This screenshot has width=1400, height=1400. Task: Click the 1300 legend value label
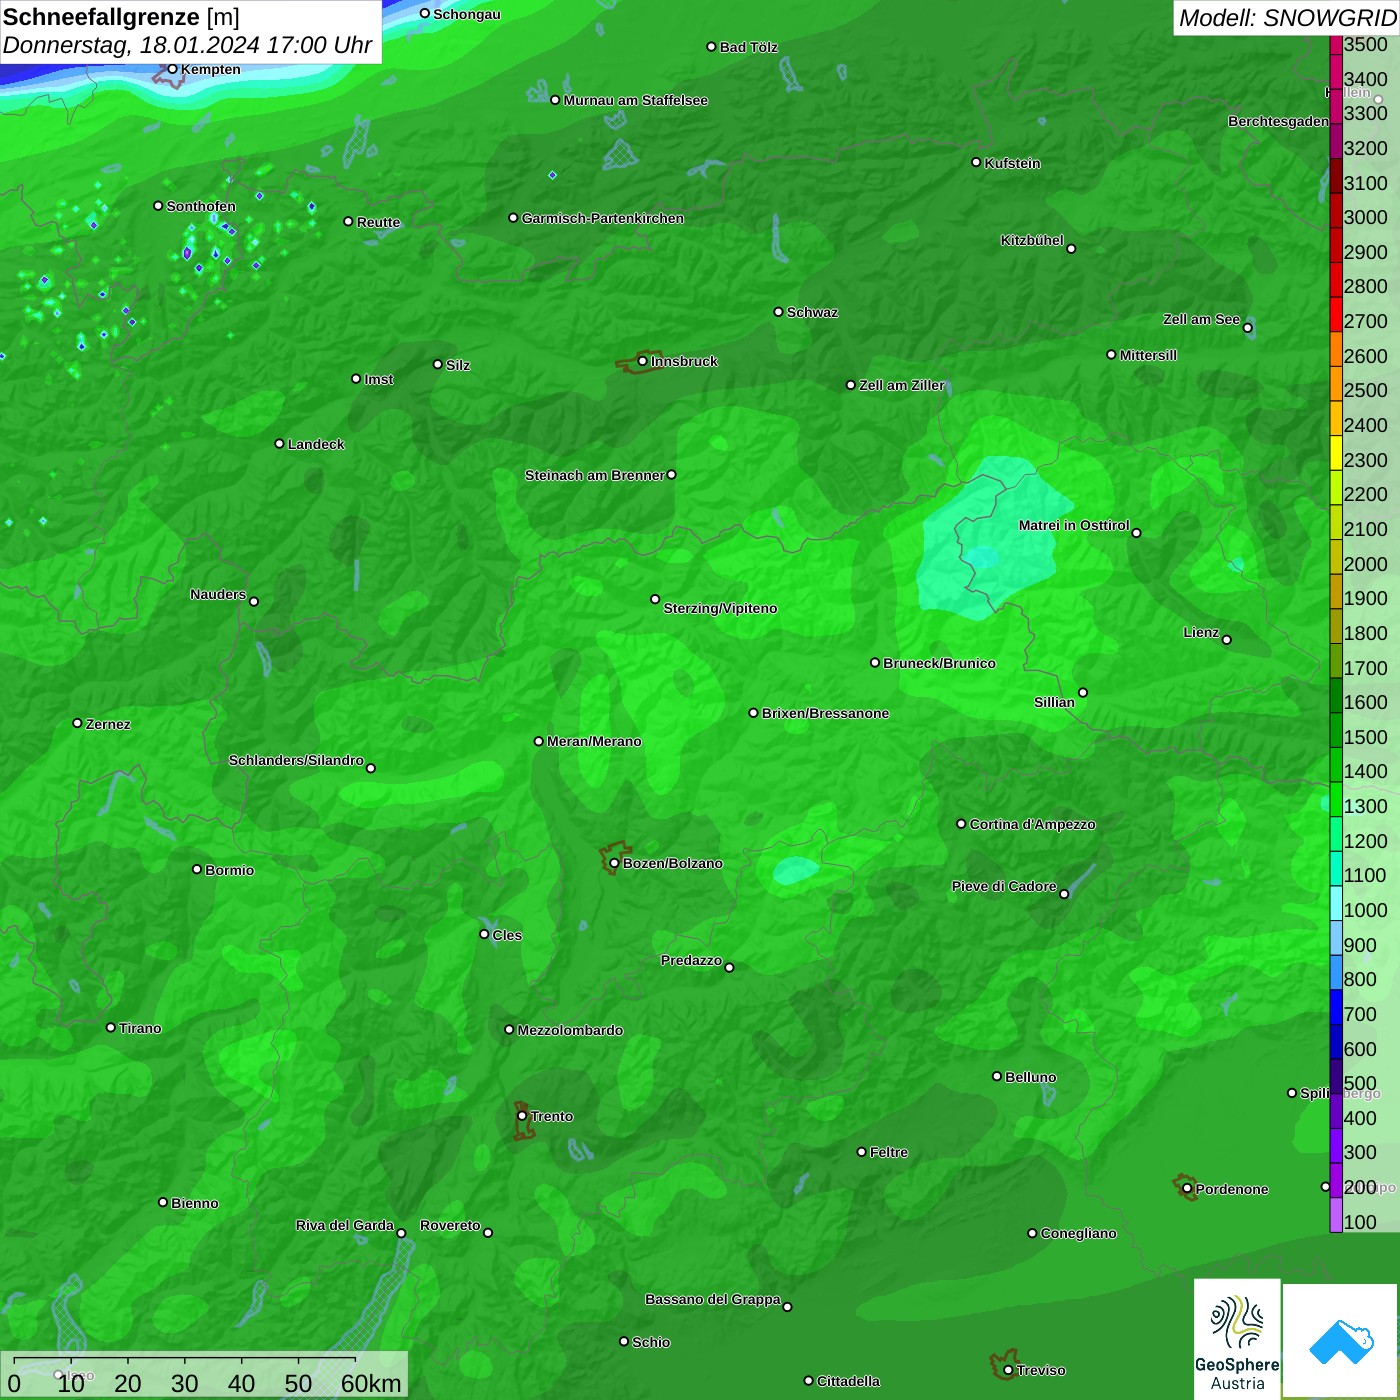[1365, 806]
